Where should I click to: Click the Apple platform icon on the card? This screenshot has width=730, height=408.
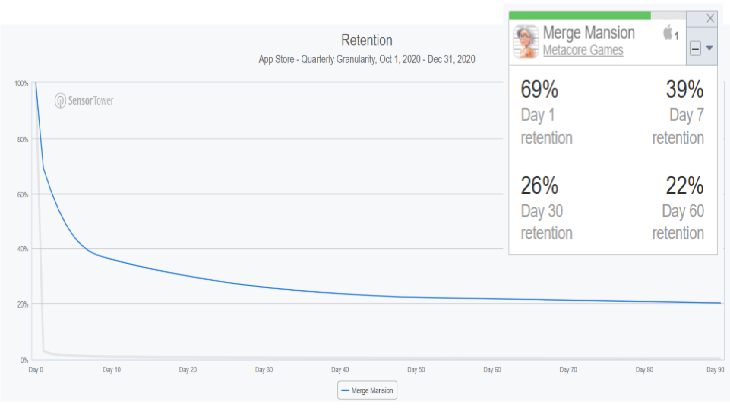coord(668,34)
